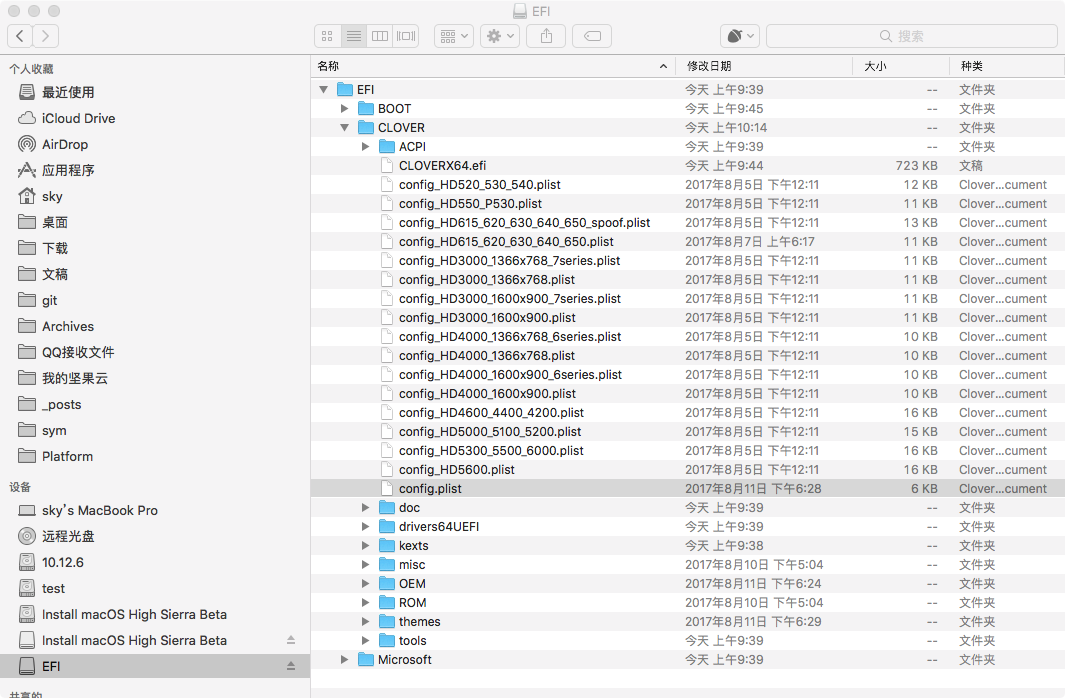Expand the kexts folder triangle

tap(365, 545)
